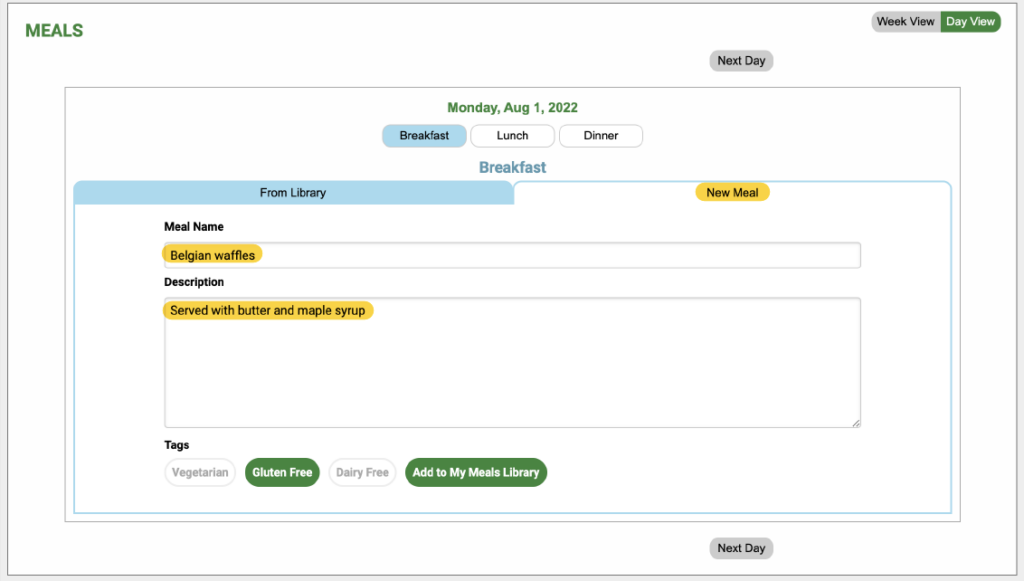Toggle the Vegetarian tag

(x=200, y=473)
